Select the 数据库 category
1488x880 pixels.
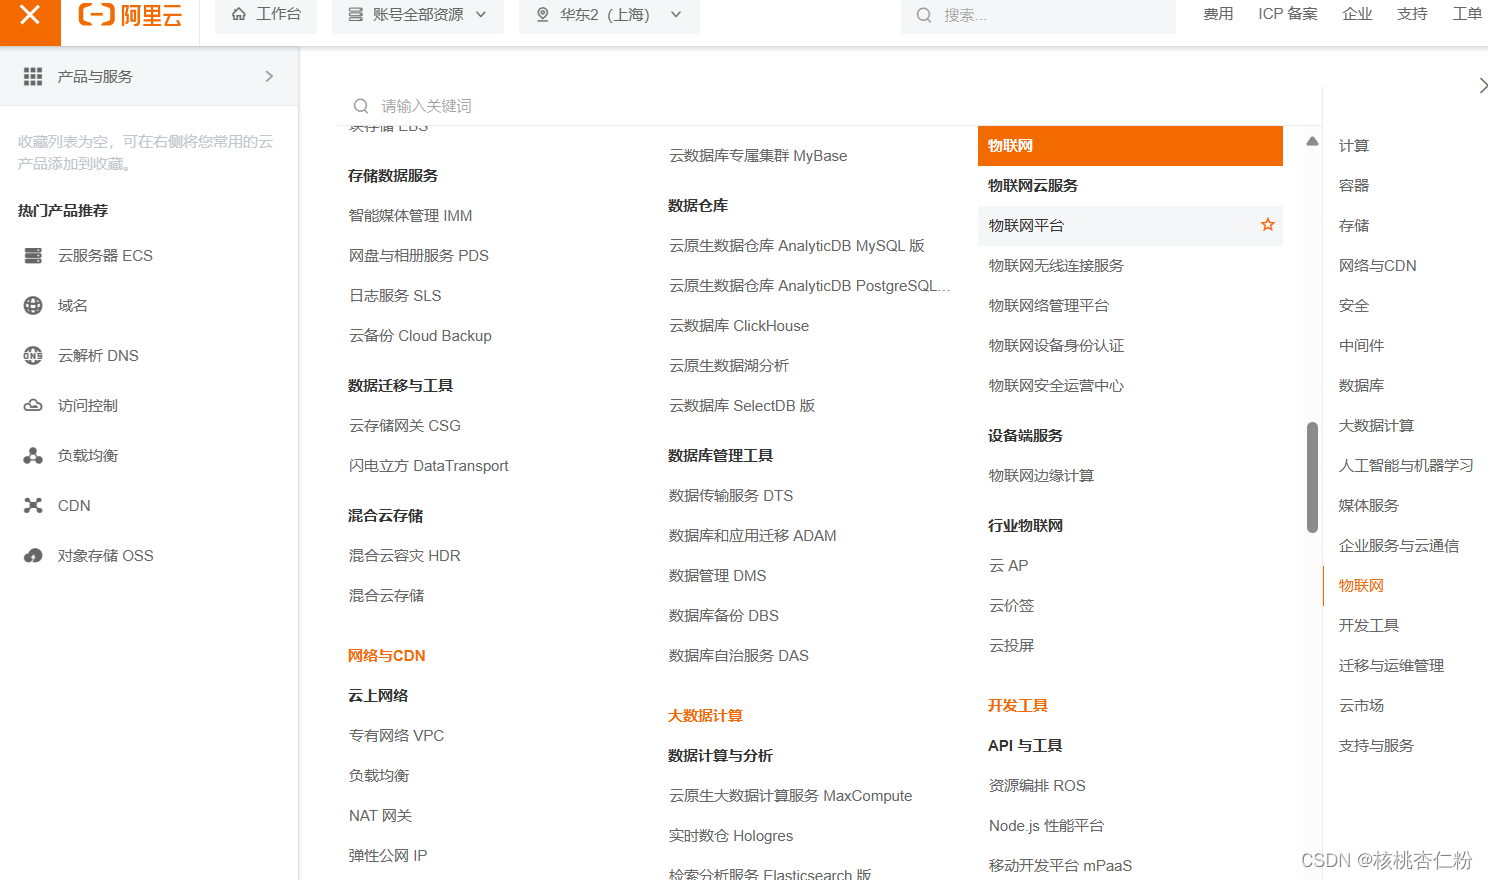(1362, 386)
